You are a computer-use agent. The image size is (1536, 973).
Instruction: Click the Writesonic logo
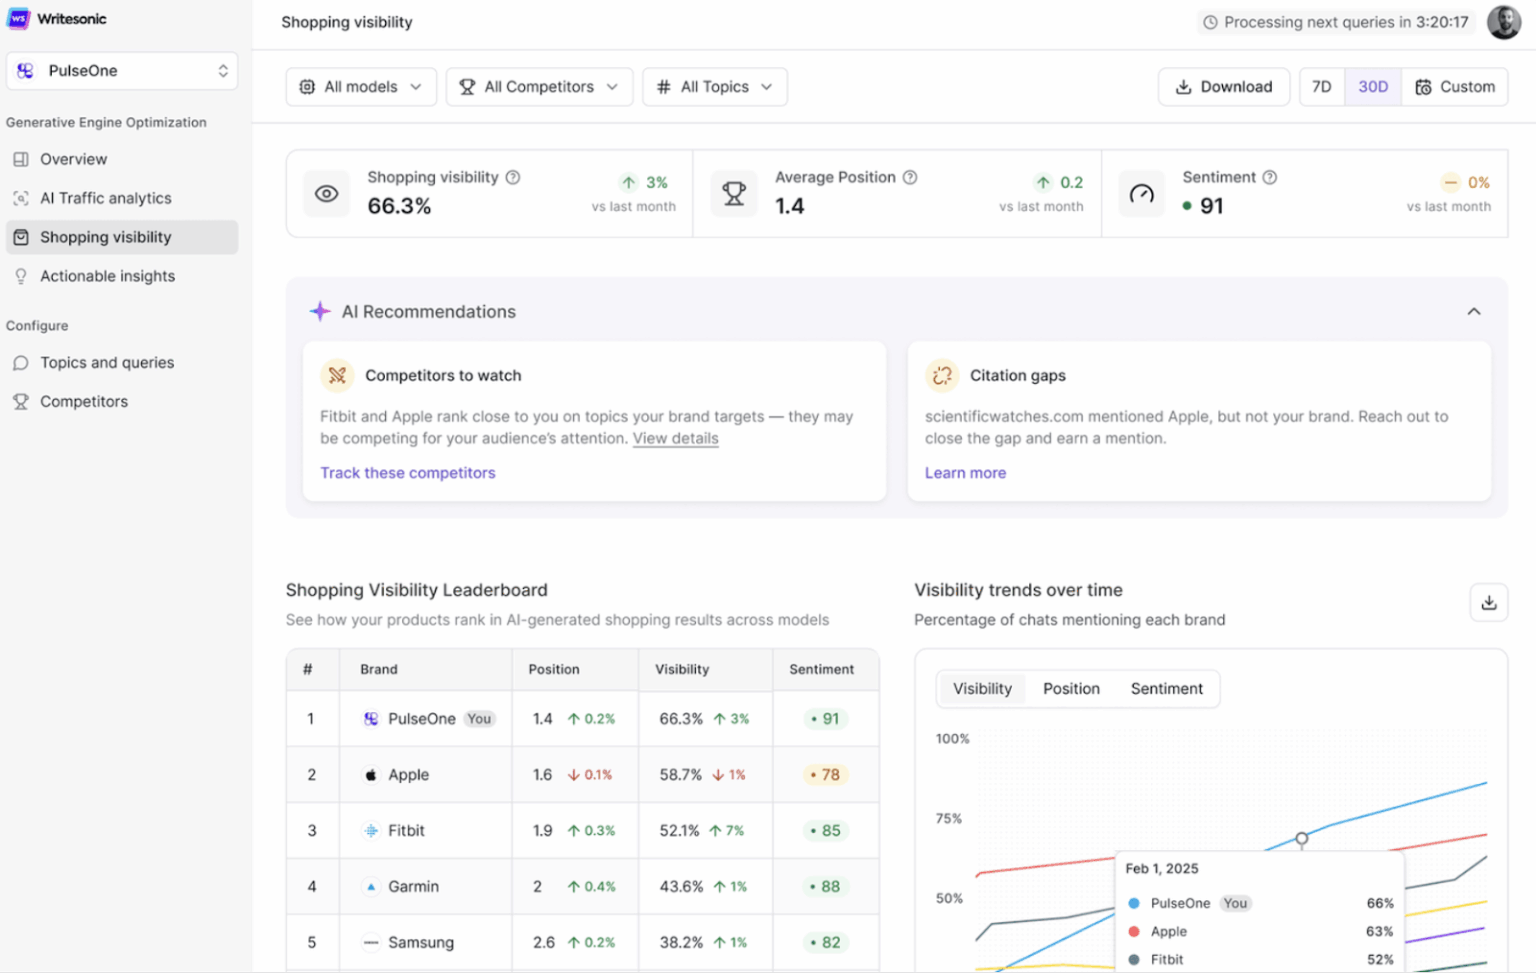(x=57, y=18)
